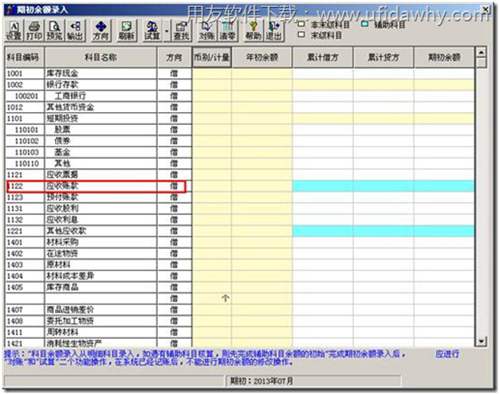This screenshot has width=500, height=395.
Task: Click the cyan 辅助科目 legend swatch
Action: tap(365, 24)
